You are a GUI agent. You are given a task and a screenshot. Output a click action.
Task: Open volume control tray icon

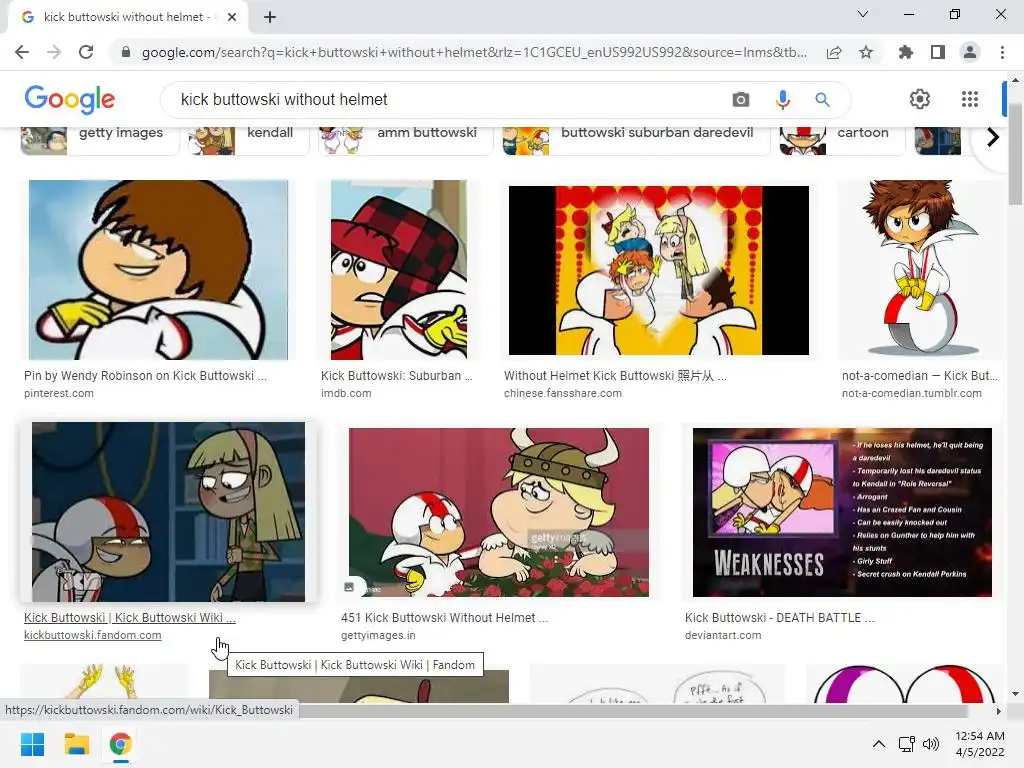pyautogui.click(x=931, y=744)
